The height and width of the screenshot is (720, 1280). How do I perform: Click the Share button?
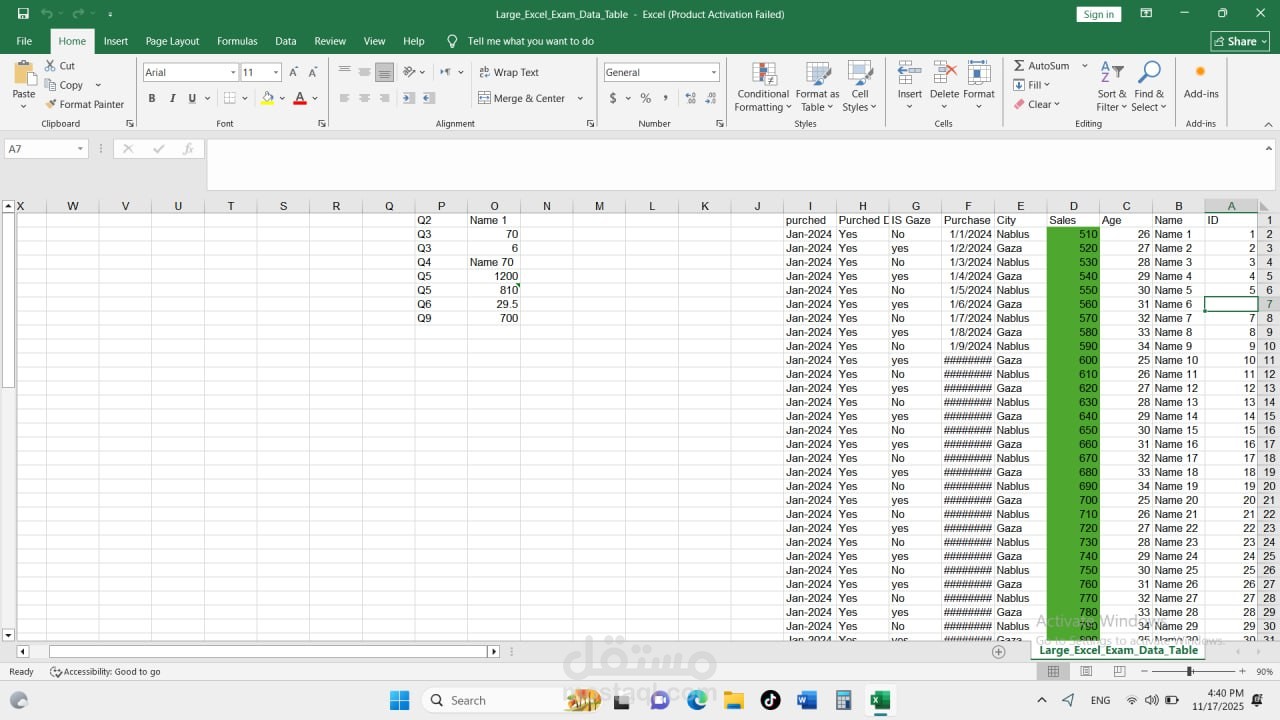(x=1239, y=41)
